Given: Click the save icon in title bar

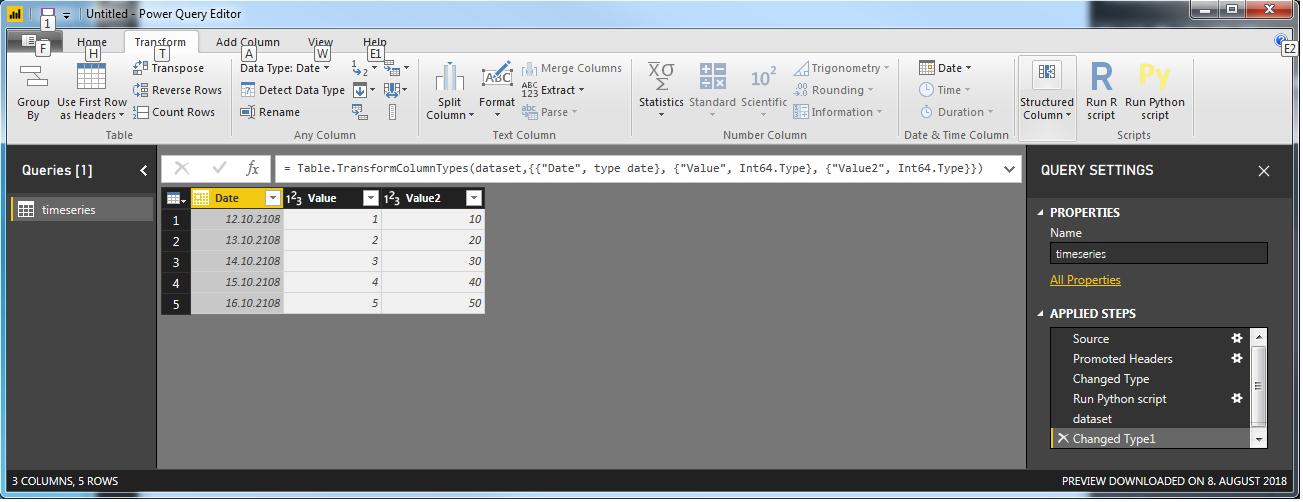Looking at the screenshot, I should 47,15.
